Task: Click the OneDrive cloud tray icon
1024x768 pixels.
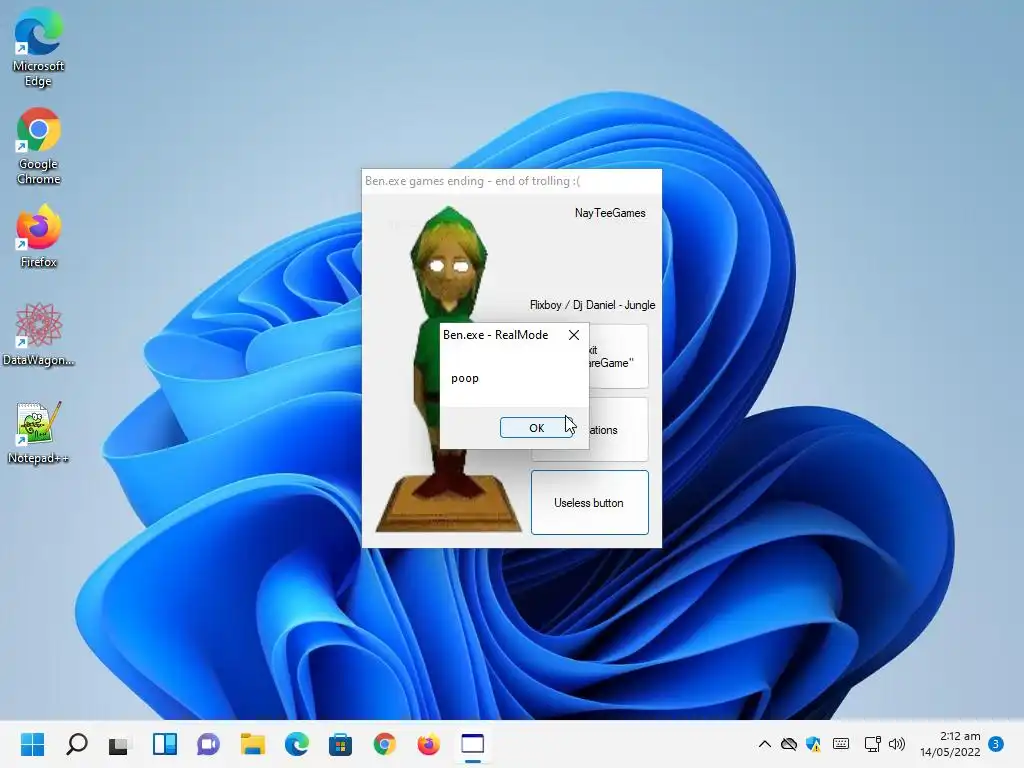Action: coord(789,744)
